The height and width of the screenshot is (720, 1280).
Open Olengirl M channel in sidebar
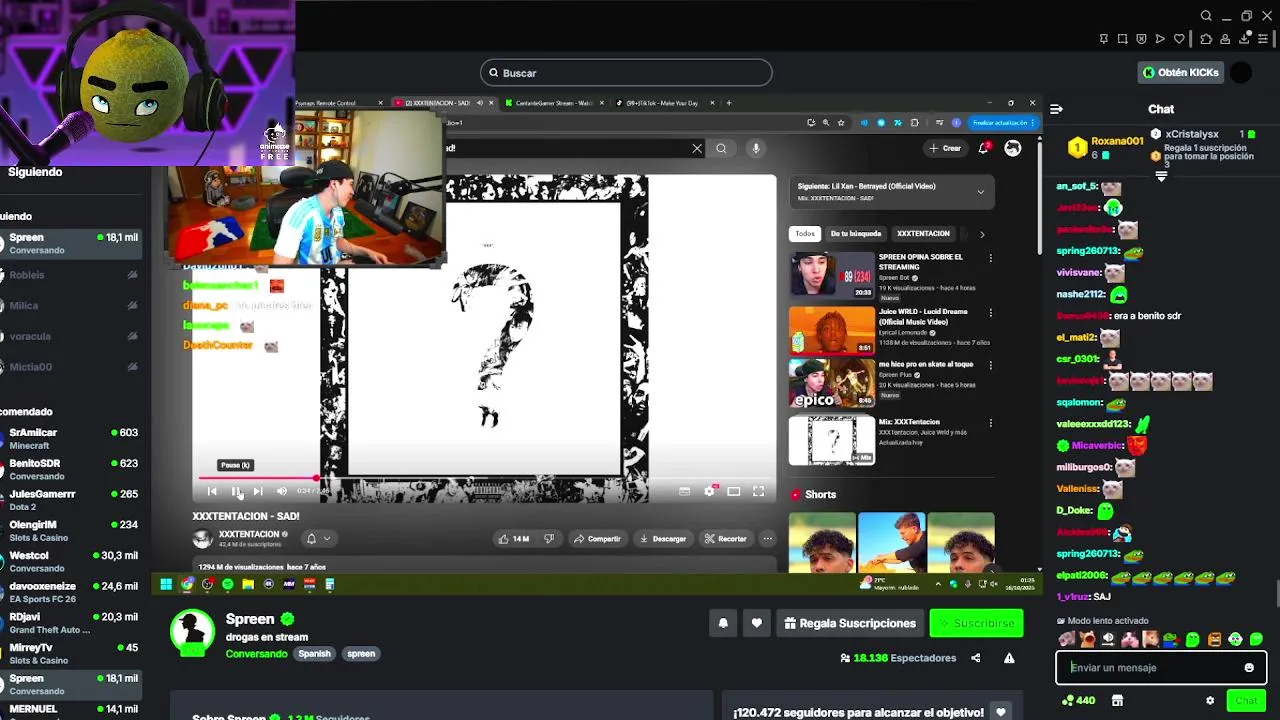(70, 530)
